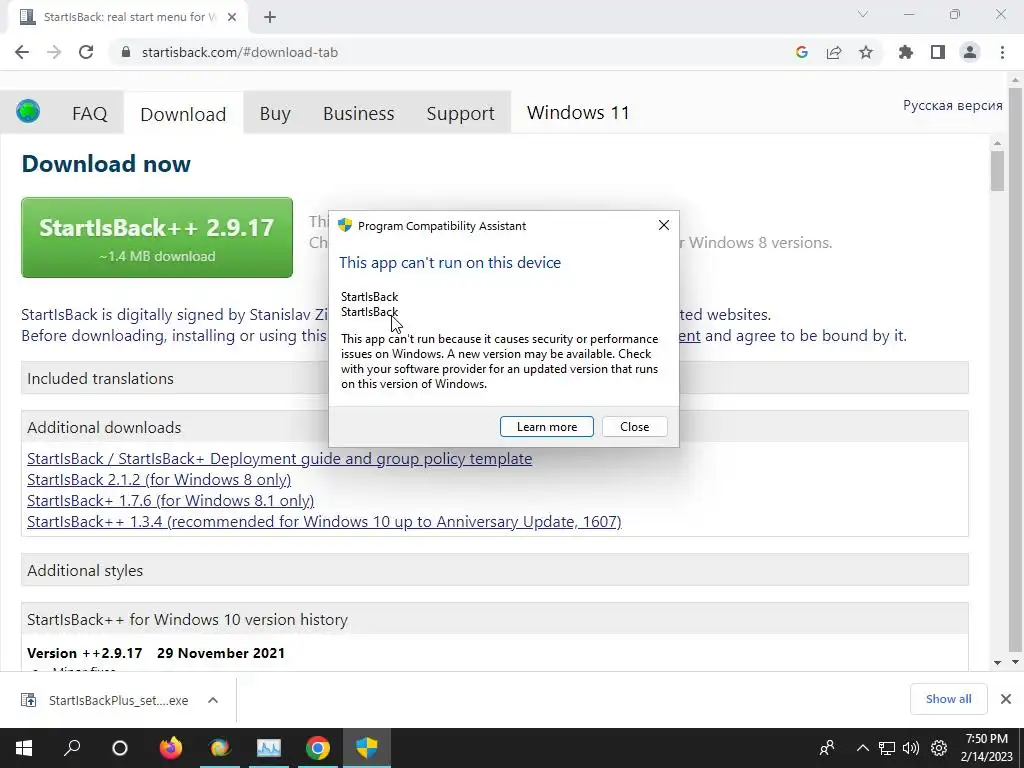Open the Support tab
Screen dimensions: 1024x768
coord(460,114)
